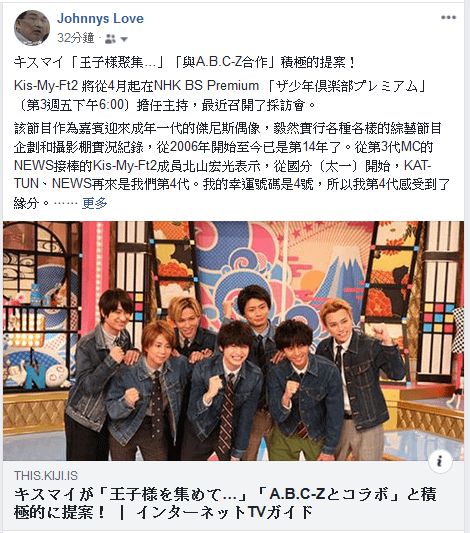The height and width of the screenshot is (533, 470).
Task: Click the Kis-My-Ft2 link before 成員北山宏光
Action: click(125, 166)
